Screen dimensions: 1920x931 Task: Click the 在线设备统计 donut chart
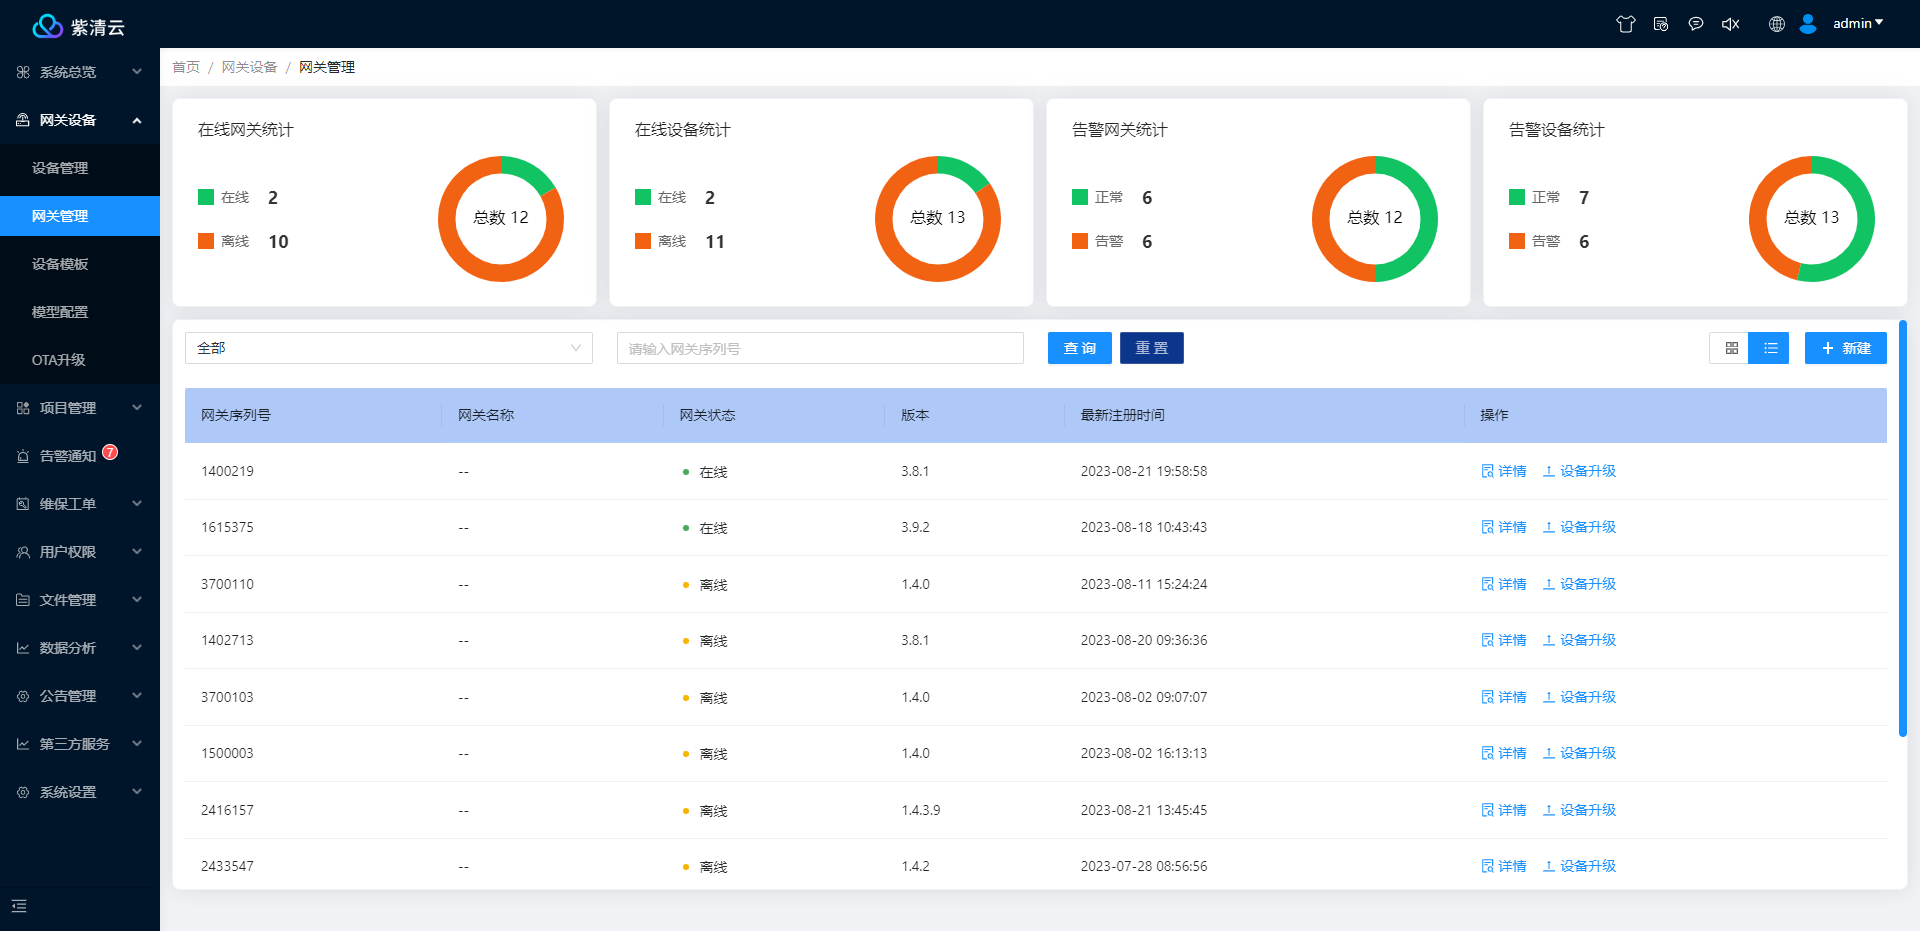pos(938,218)
